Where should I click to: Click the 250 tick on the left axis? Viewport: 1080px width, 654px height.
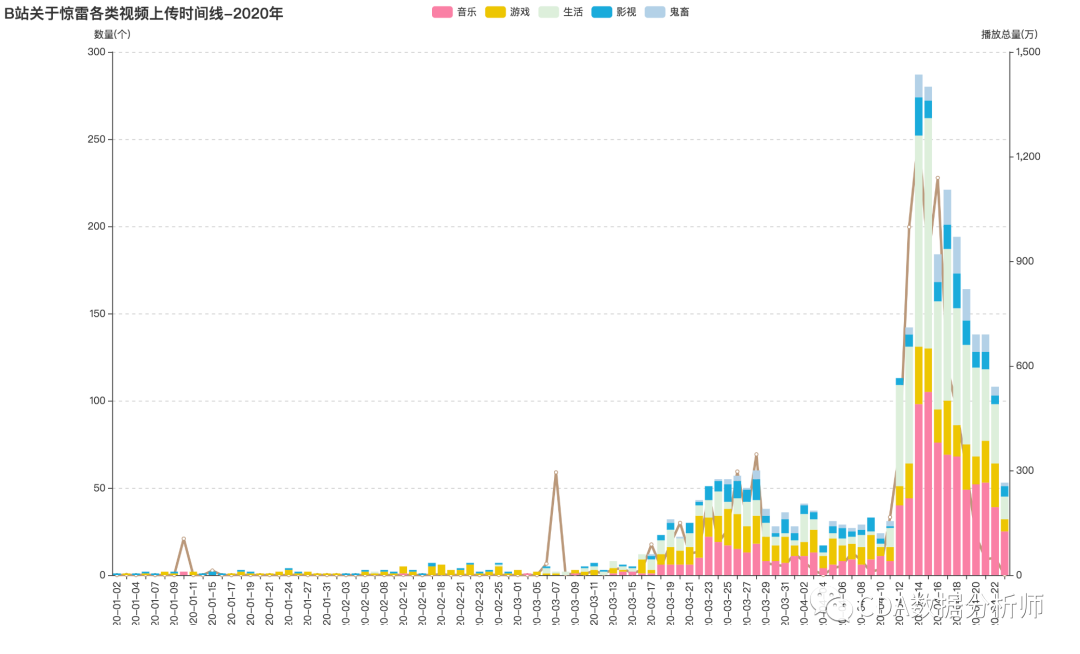(x=96, y=139)
